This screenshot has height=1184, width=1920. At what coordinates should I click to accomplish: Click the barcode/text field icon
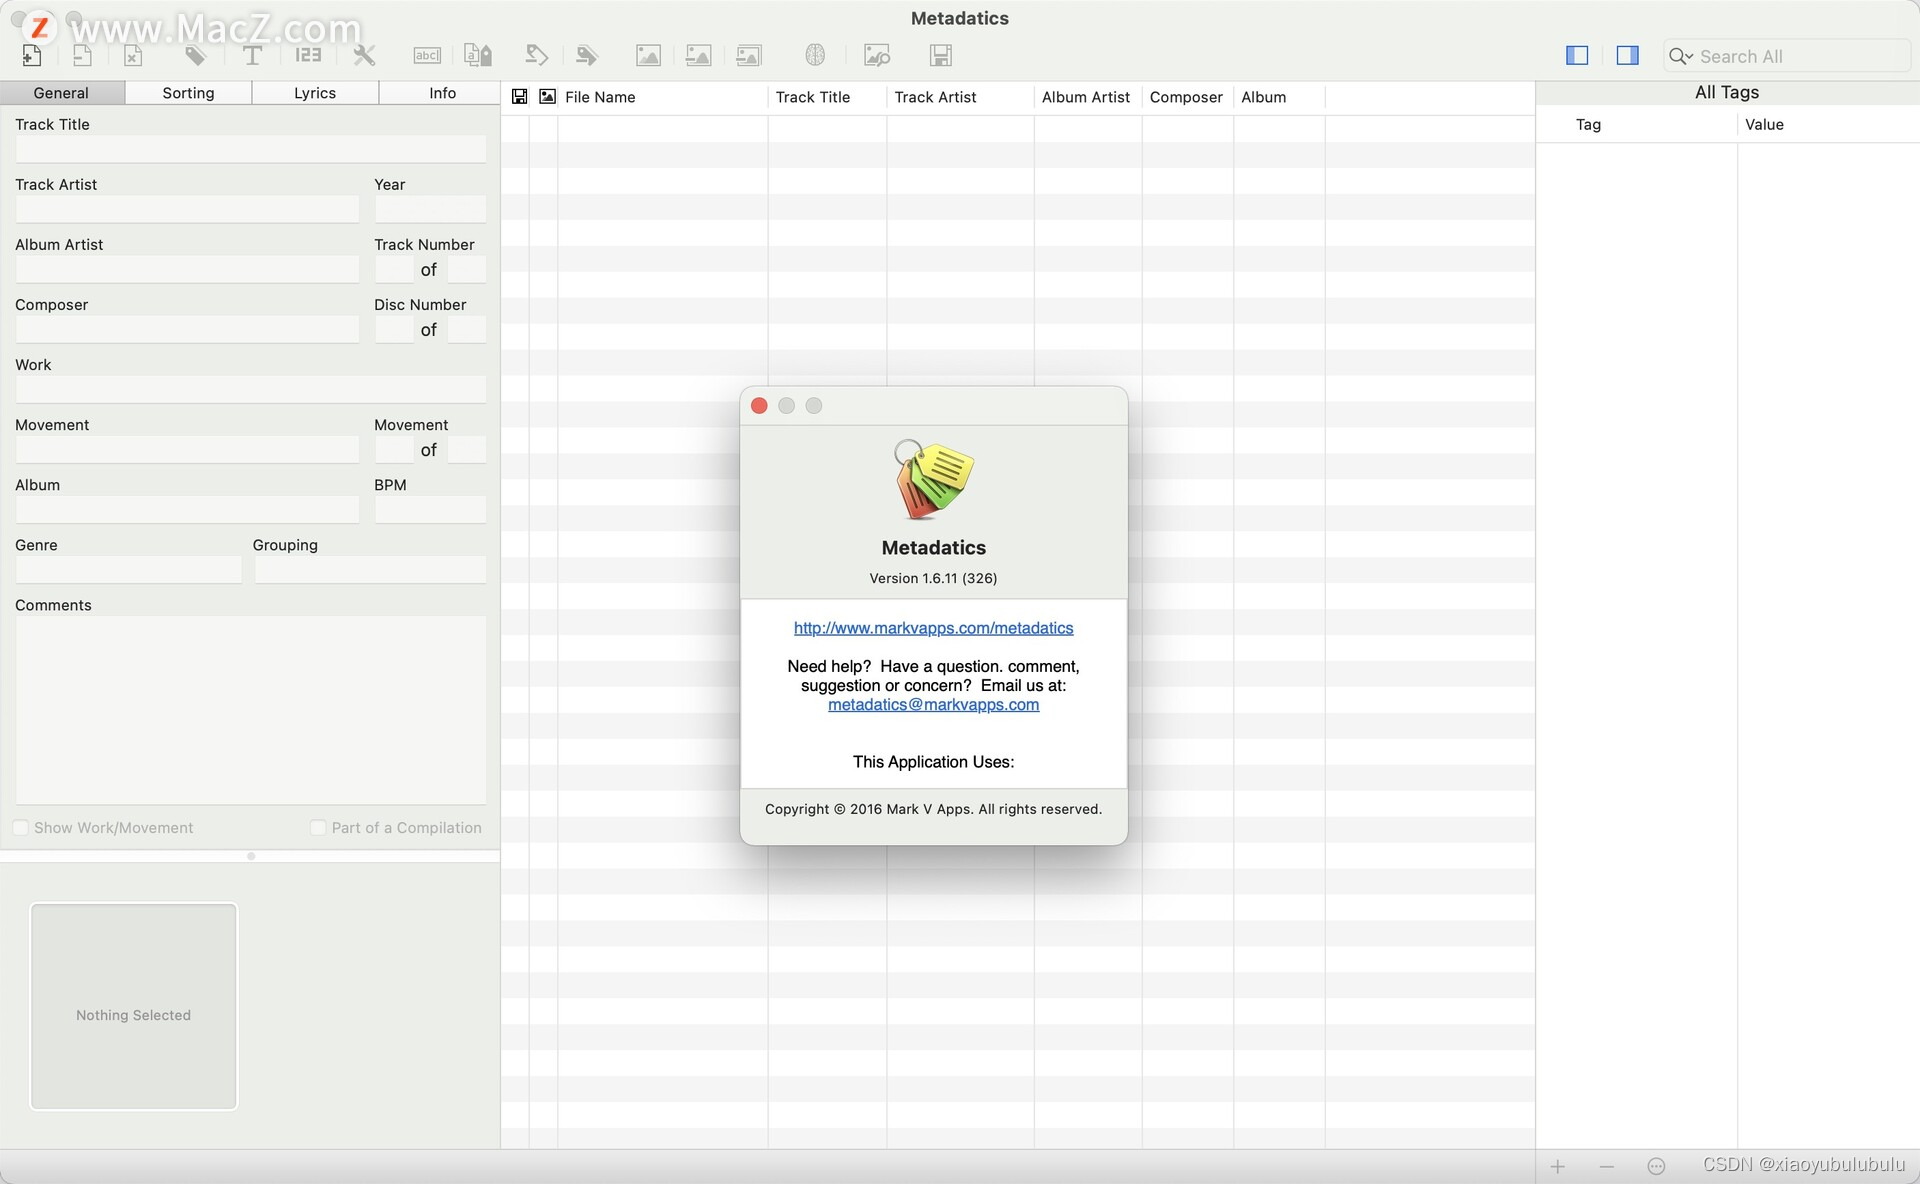pos(427,55)
